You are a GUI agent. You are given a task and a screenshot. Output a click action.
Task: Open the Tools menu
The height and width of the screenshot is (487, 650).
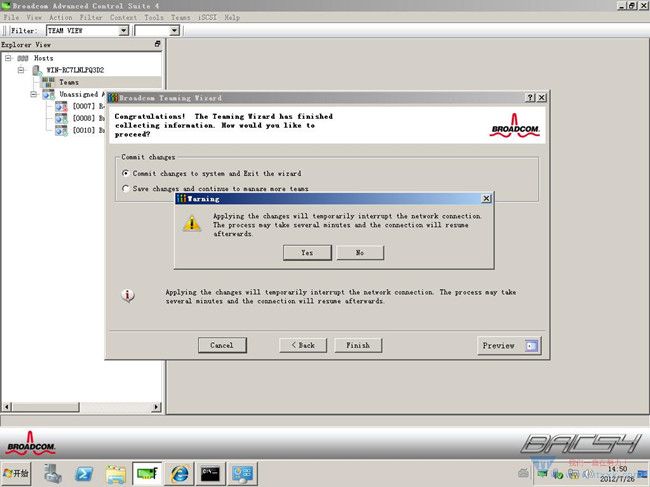click(154, 17)
